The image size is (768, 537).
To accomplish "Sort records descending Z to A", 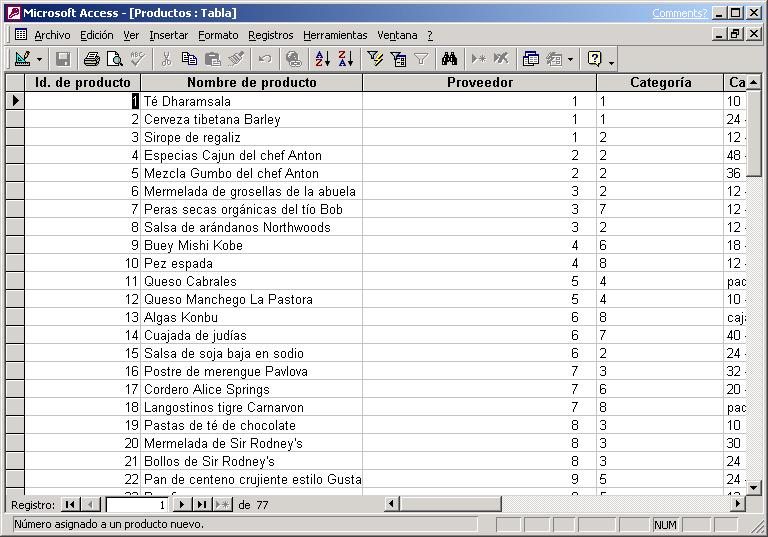I will coord(345,59).
